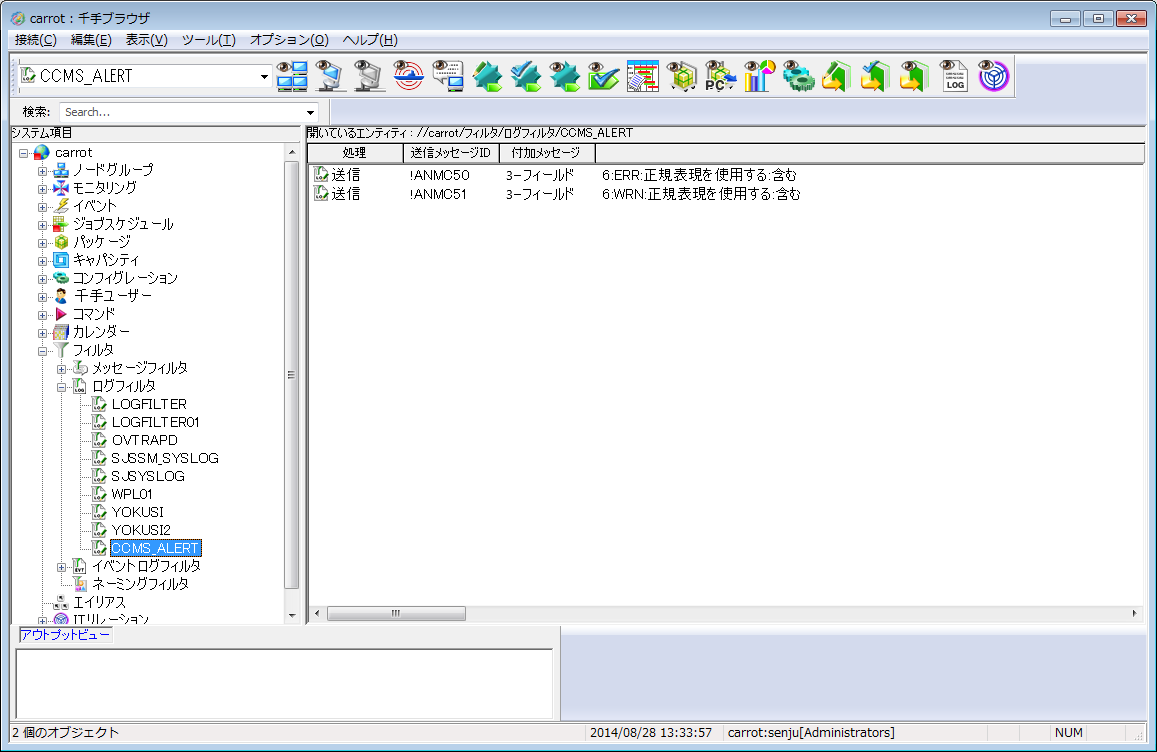Select the ネーミングフィルタ tree item
The height and width of the screenshot is (752, 1157).
coord(140,584)
